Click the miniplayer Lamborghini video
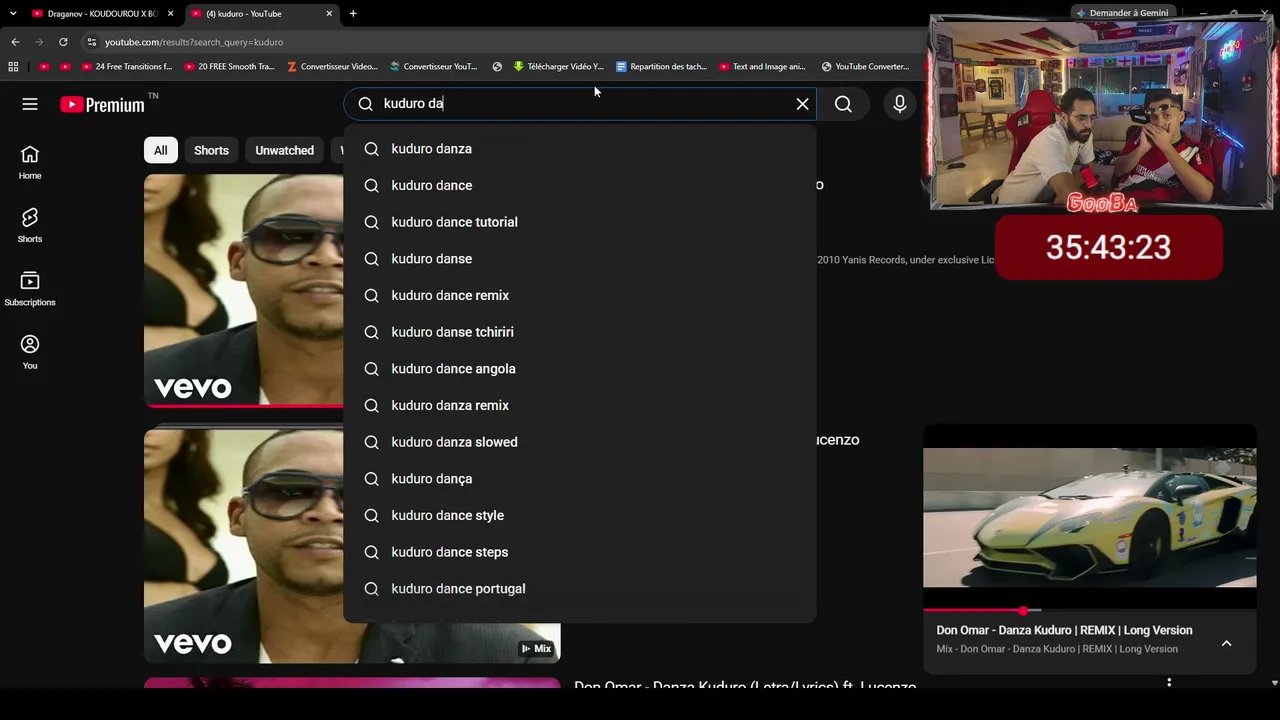This screenshot has width=1280, height=720. [x=1090, y=517]
